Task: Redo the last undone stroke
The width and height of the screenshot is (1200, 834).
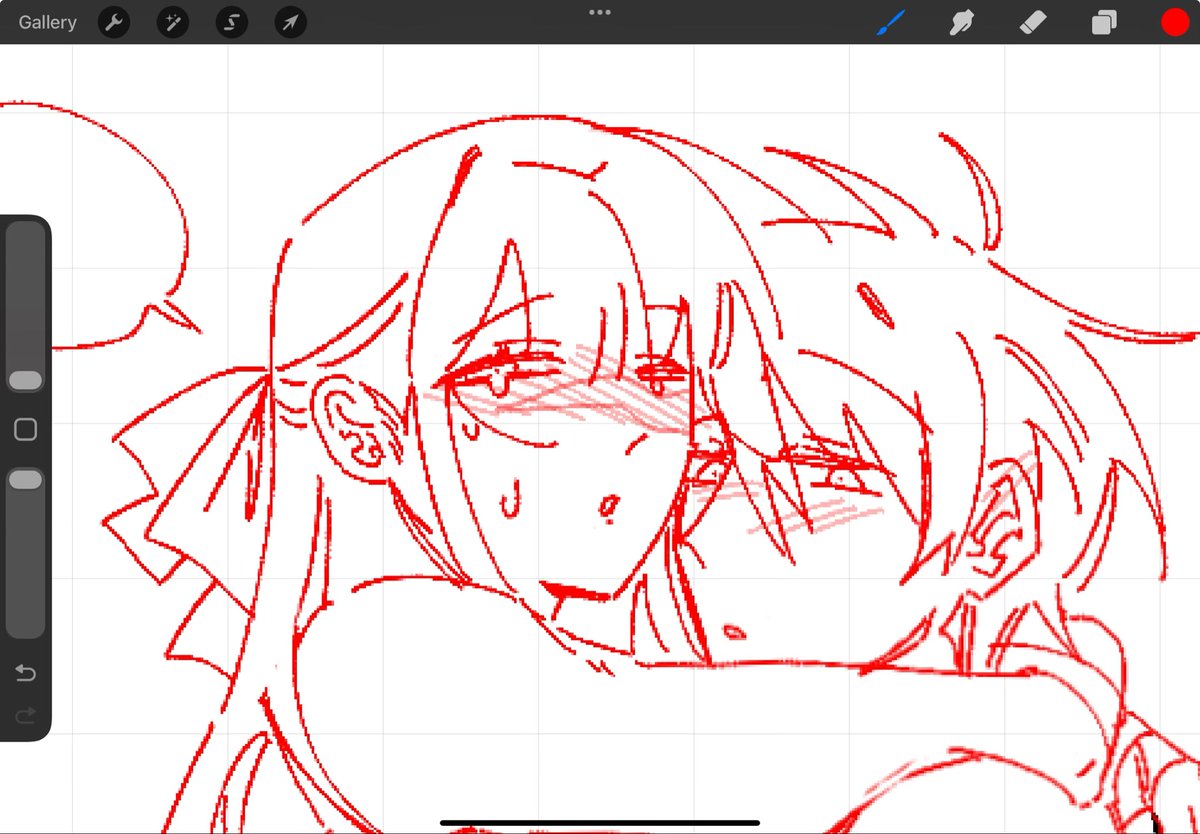Action: (x=25, y=714)
